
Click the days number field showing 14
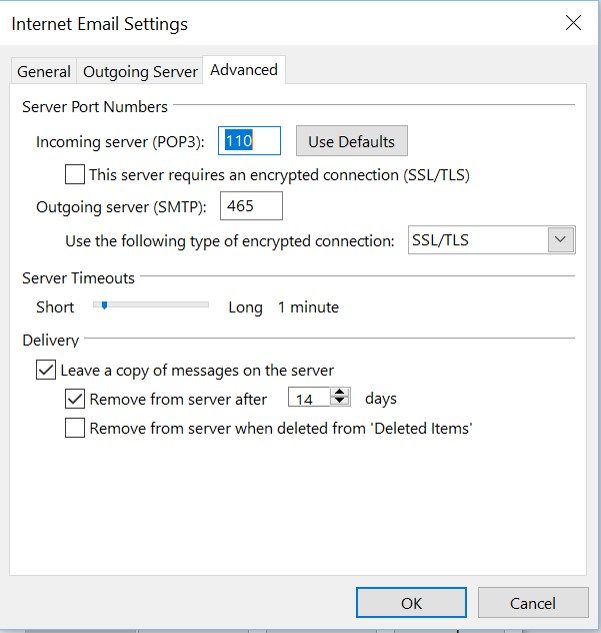[x=309, y=399]
